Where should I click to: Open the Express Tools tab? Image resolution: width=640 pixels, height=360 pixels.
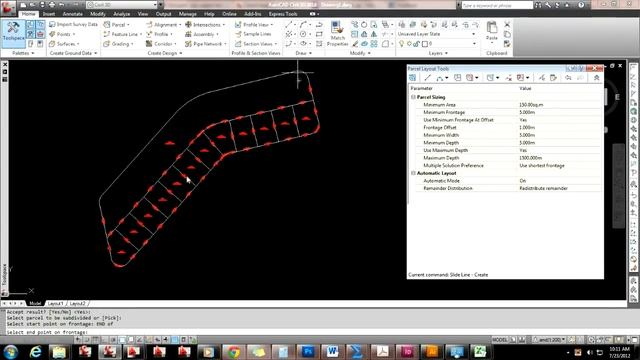283,14
